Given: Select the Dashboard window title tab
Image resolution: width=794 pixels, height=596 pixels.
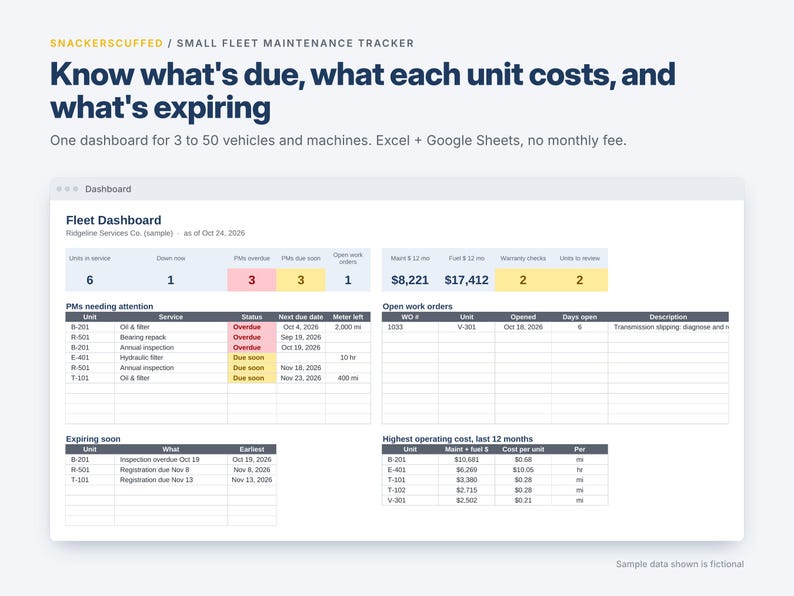Looking at the screenshot, I should (108, 189).
